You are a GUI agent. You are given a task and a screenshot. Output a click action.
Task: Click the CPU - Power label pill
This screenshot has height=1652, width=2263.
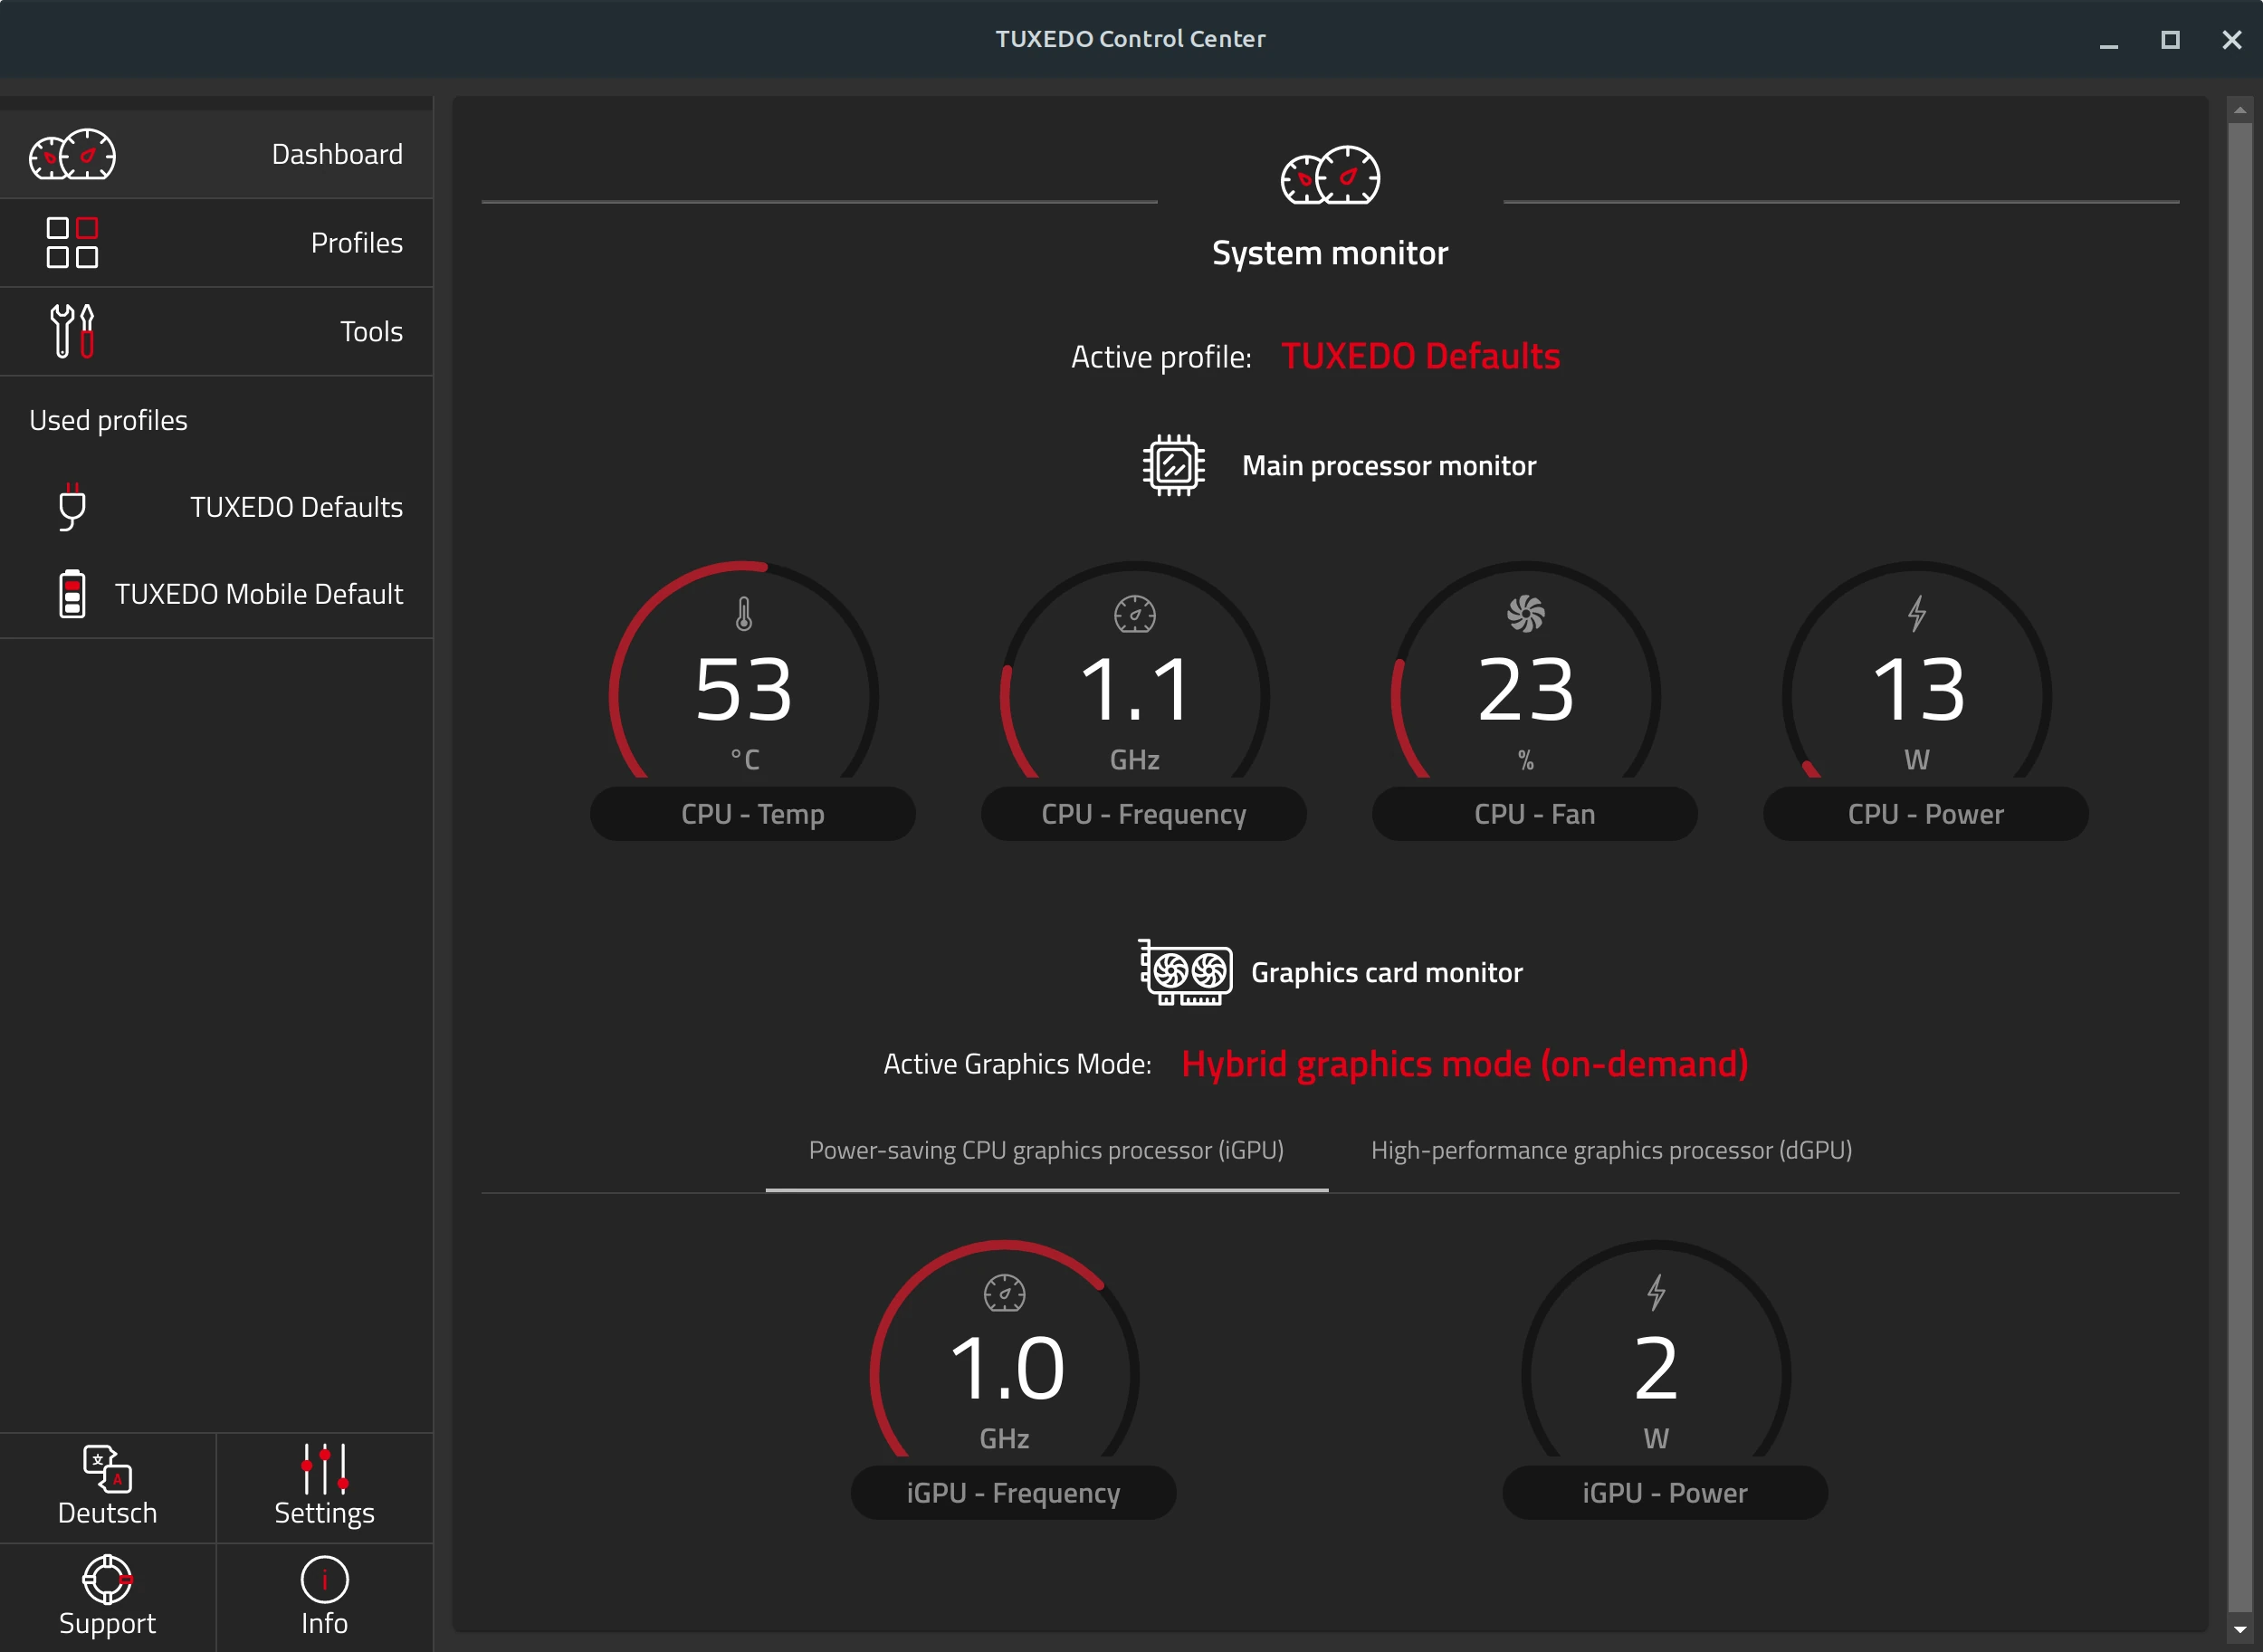1925,814
